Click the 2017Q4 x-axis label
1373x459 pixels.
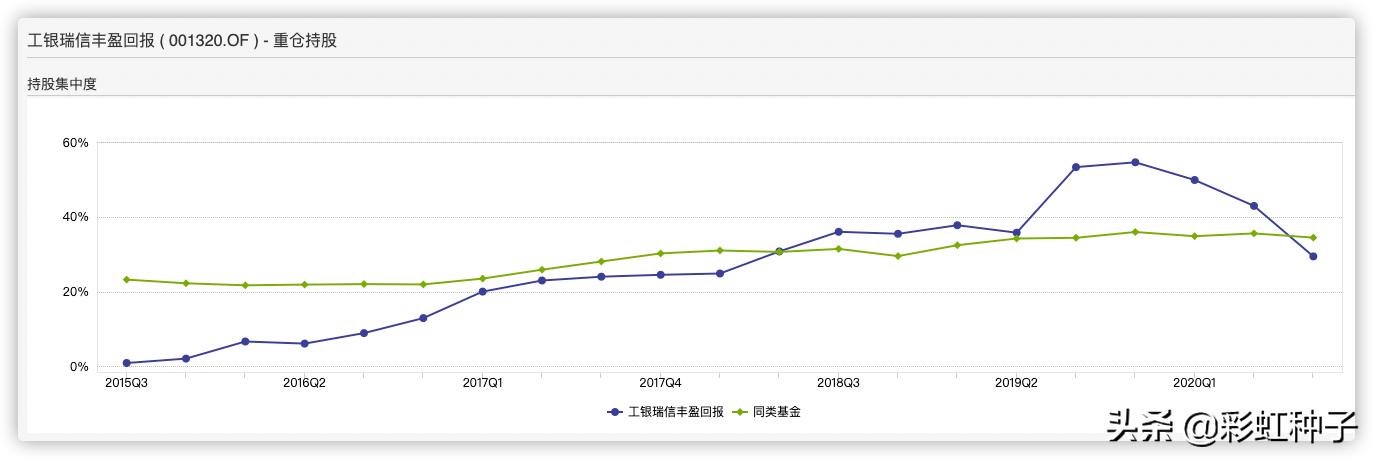(660, 383)
